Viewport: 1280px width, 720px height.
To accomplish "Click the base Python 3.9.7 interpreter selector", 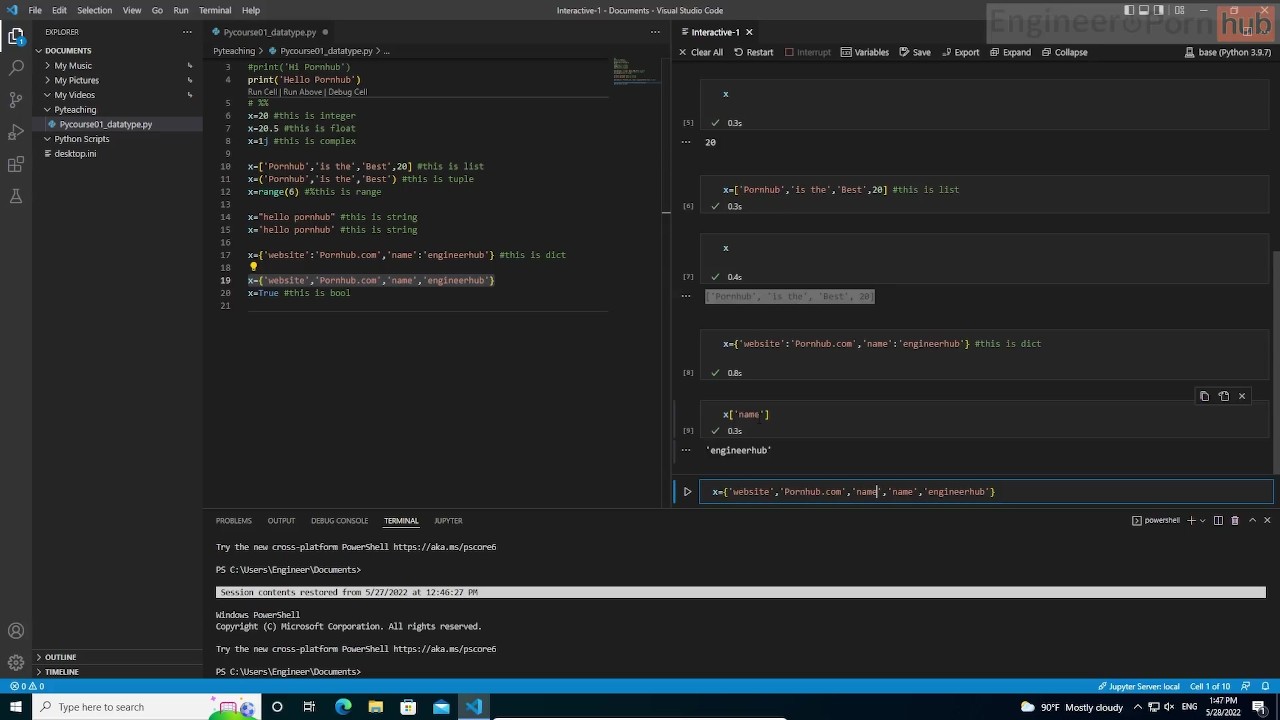I will (x=1228, y=52).
